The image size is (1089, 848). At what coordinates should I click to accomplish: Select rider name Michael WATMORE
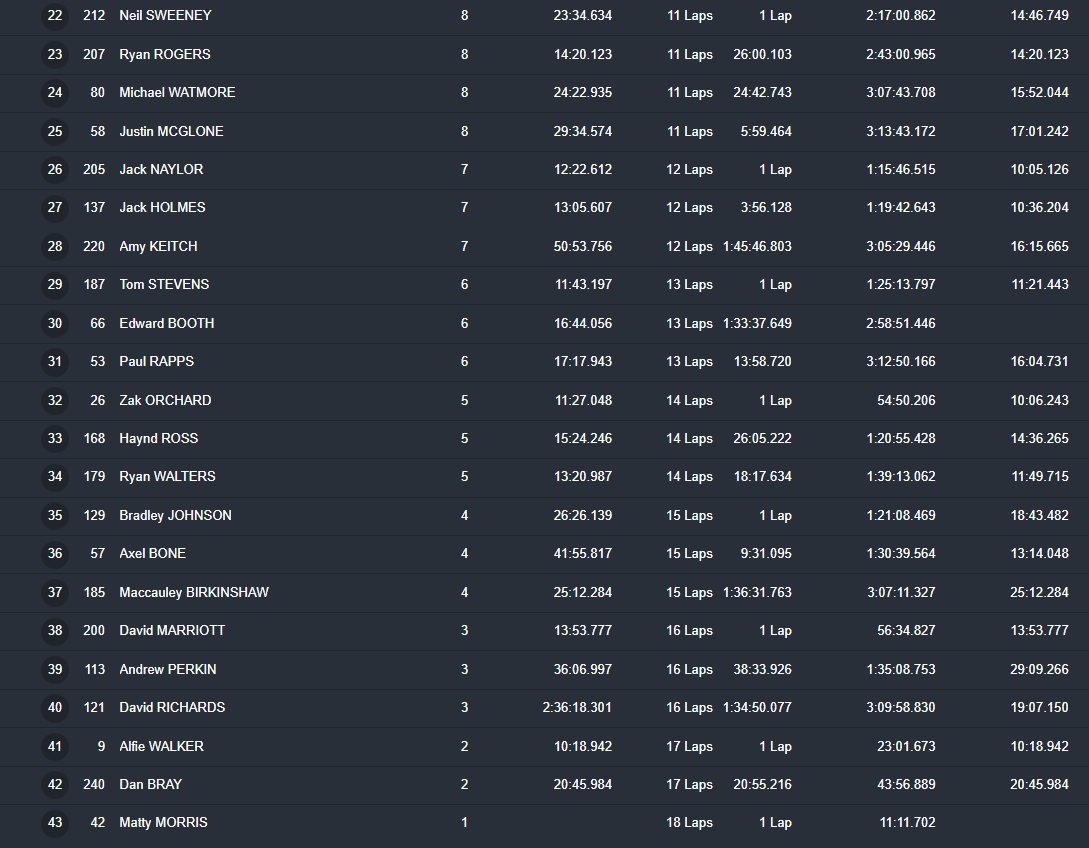177,92
